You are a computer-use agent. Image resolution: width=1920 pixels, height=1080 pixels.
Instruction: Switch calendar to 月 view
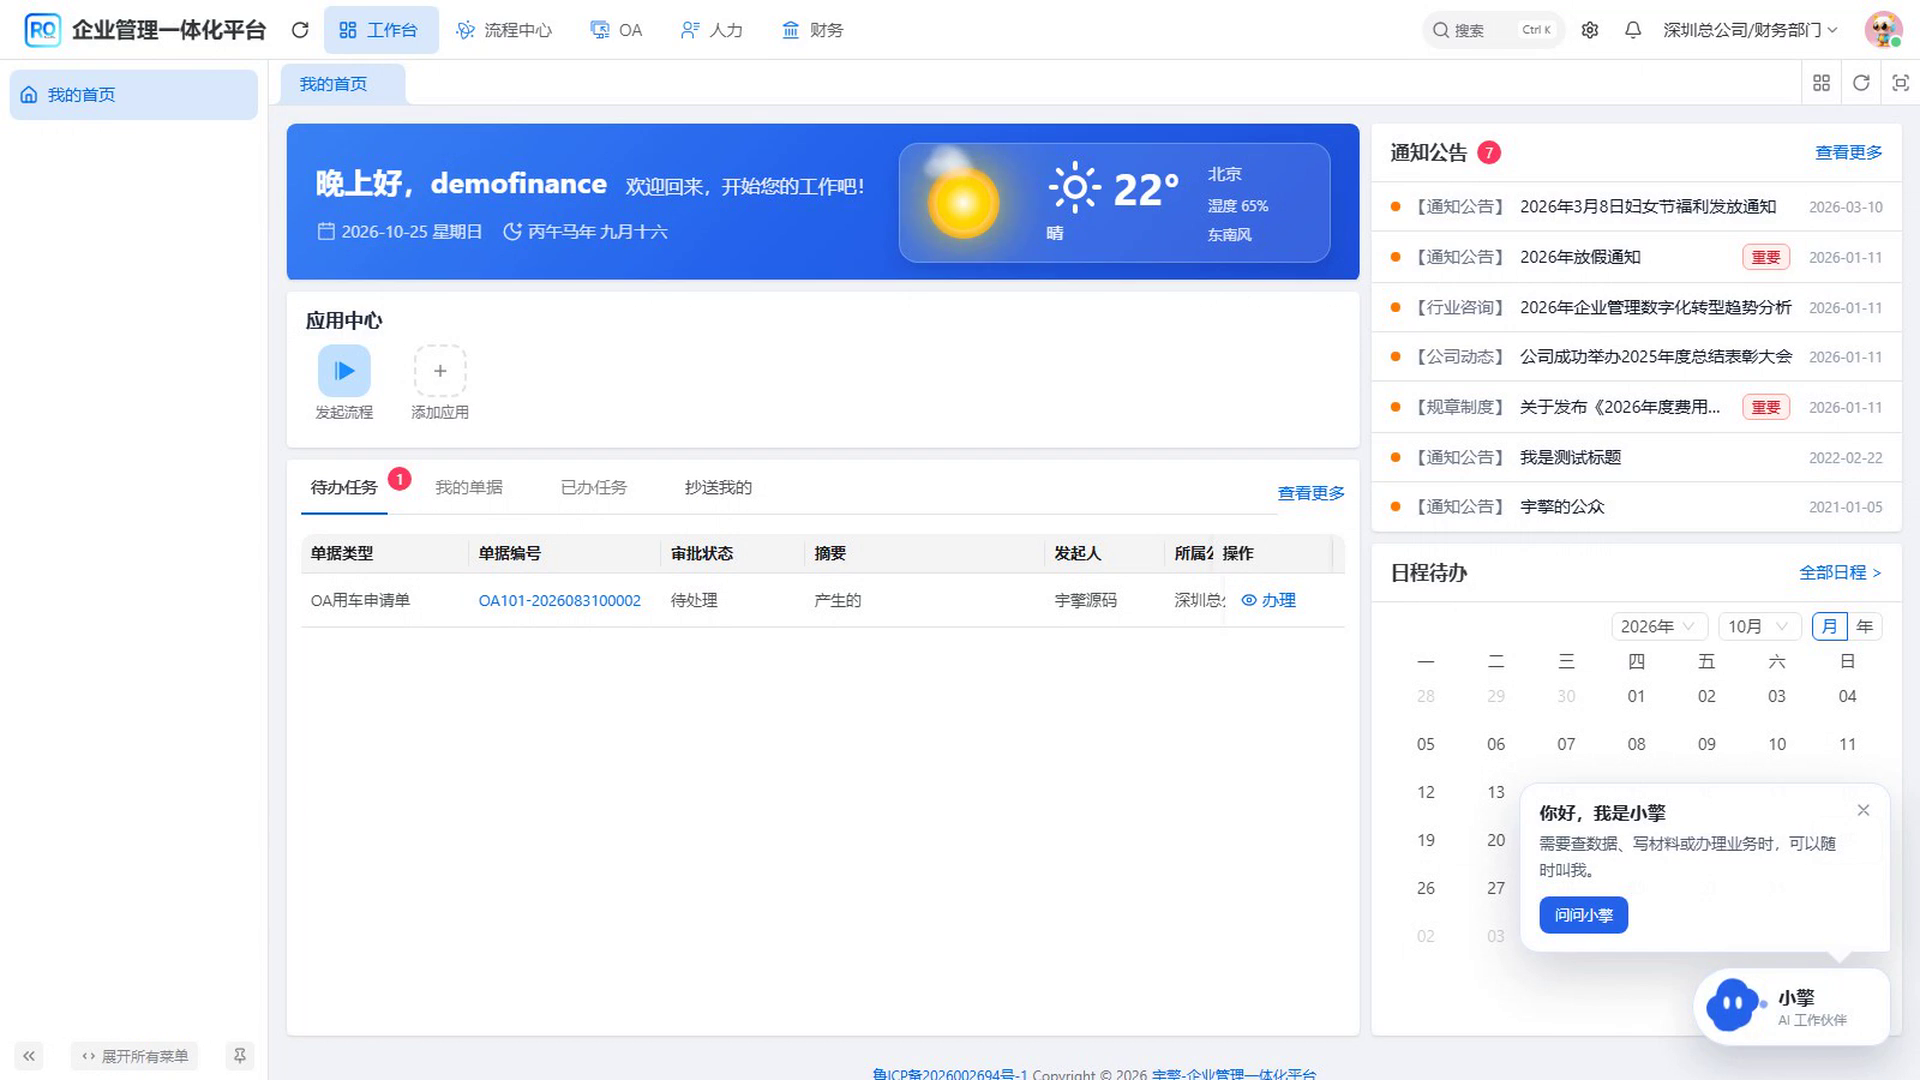pos(1829,626)
